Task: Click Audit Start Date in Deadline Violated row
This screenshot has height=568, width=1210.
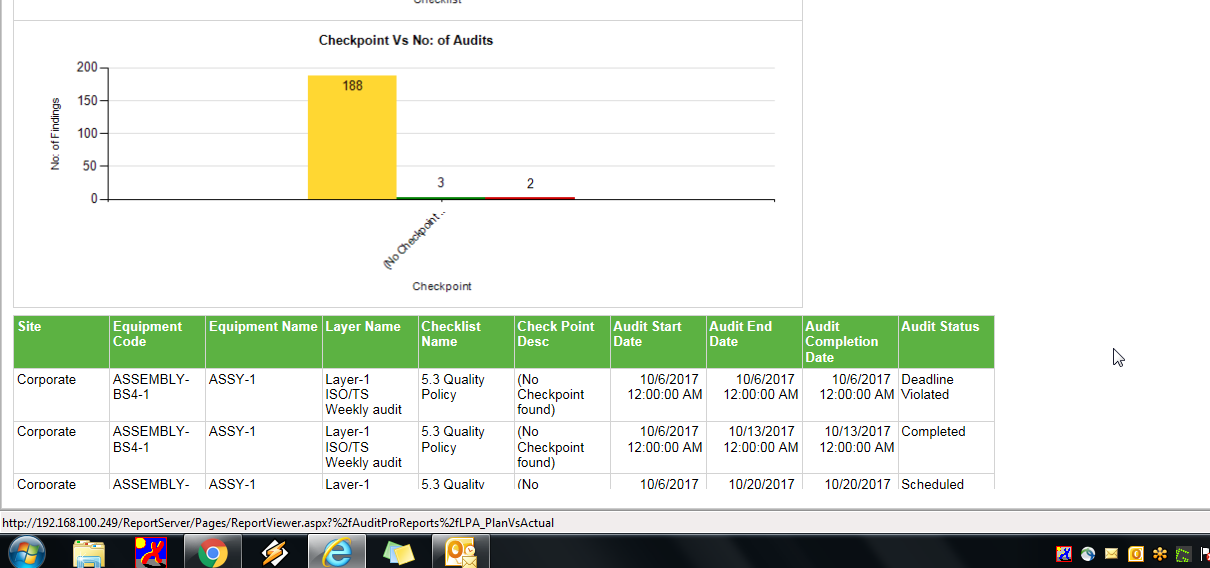Action: tap(665, 387)
